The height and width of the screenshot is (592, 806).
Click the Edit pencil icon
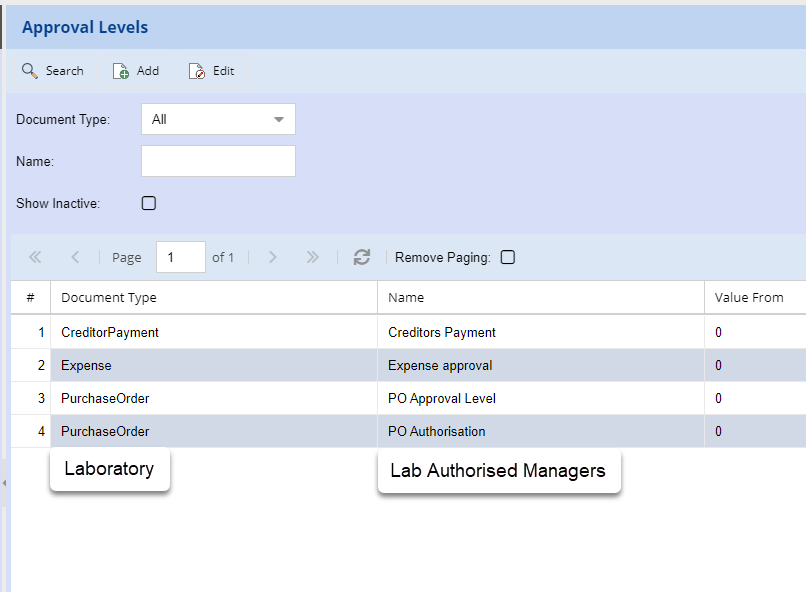click(x=197, y=71)
